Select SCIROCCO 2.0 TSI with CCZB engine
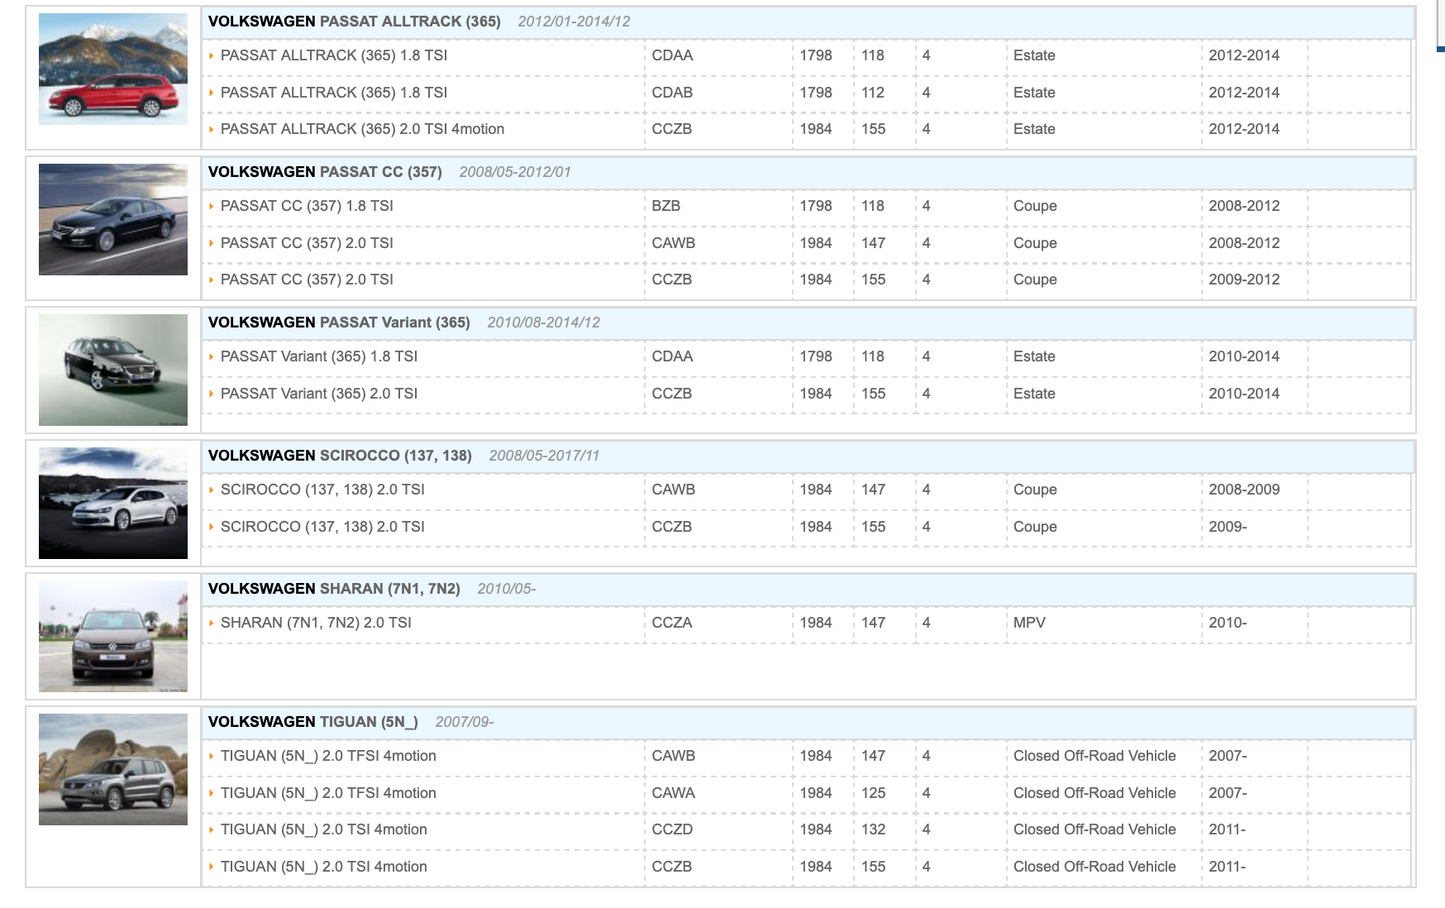The image size is (1445, 908). coord(322,526)
